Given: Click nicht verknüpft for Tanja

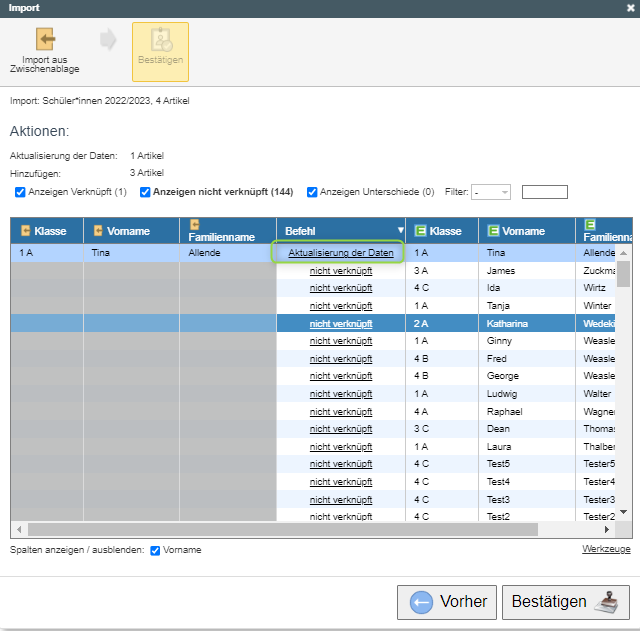Looking at the screenshot, I should coord(341,306).
